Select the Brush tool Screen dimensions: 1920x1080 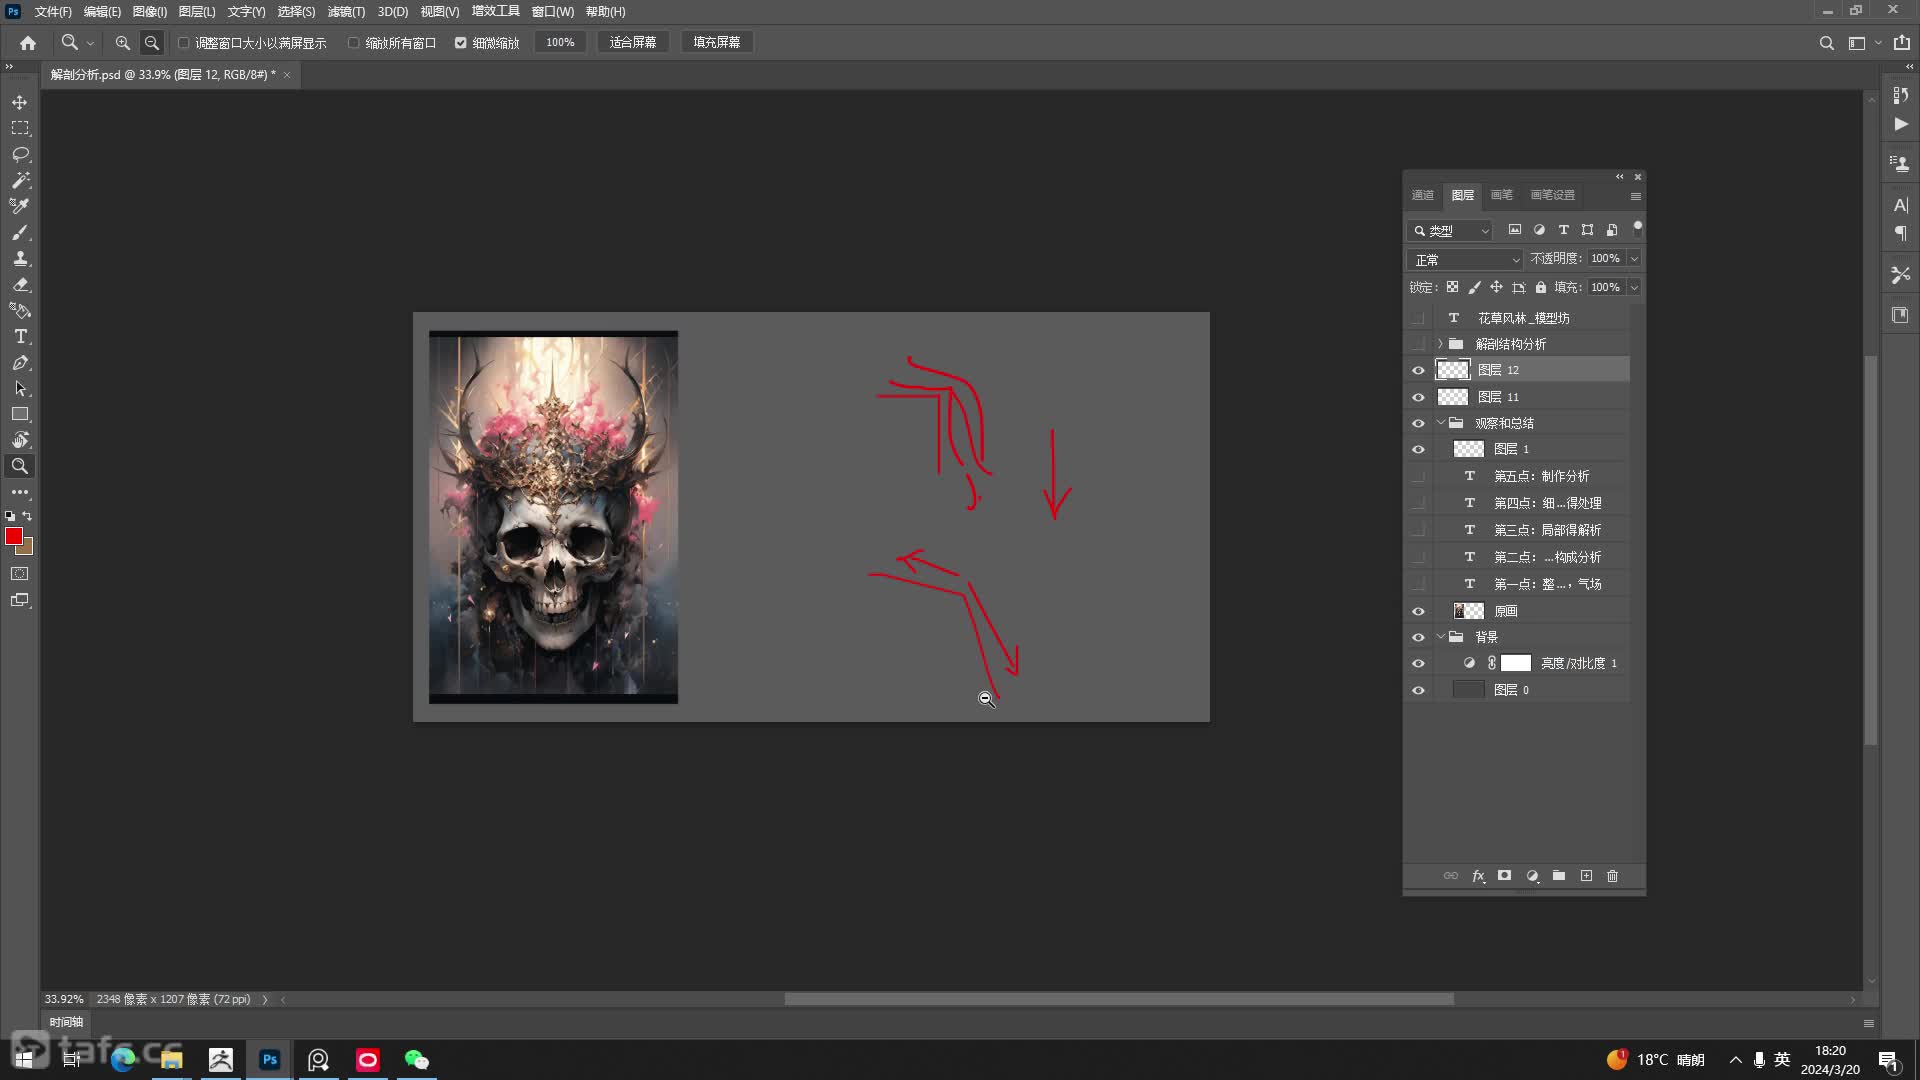point(20,232)
